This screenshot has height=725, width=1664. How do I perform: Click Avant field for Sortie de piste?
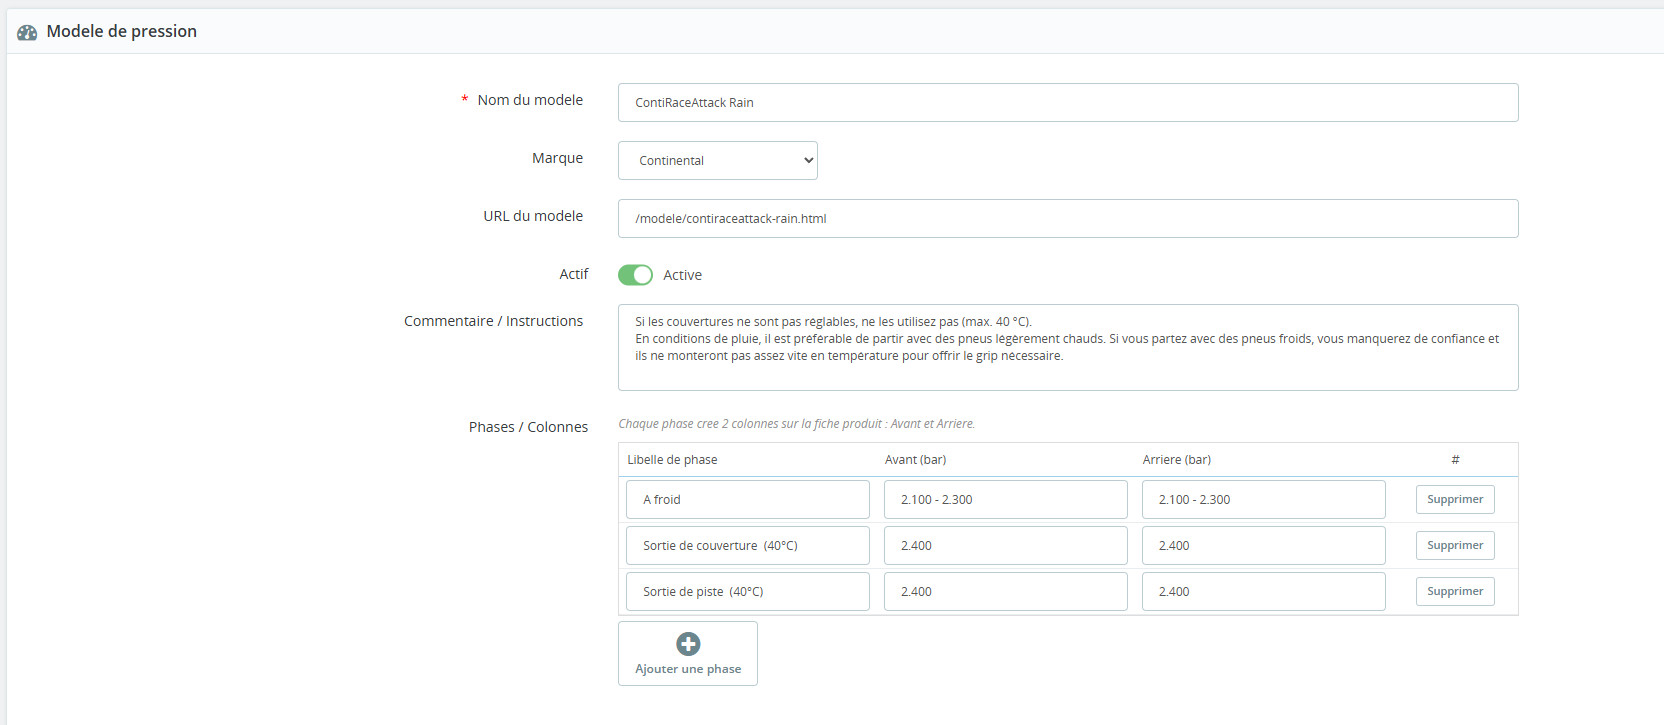[1005, 592]
